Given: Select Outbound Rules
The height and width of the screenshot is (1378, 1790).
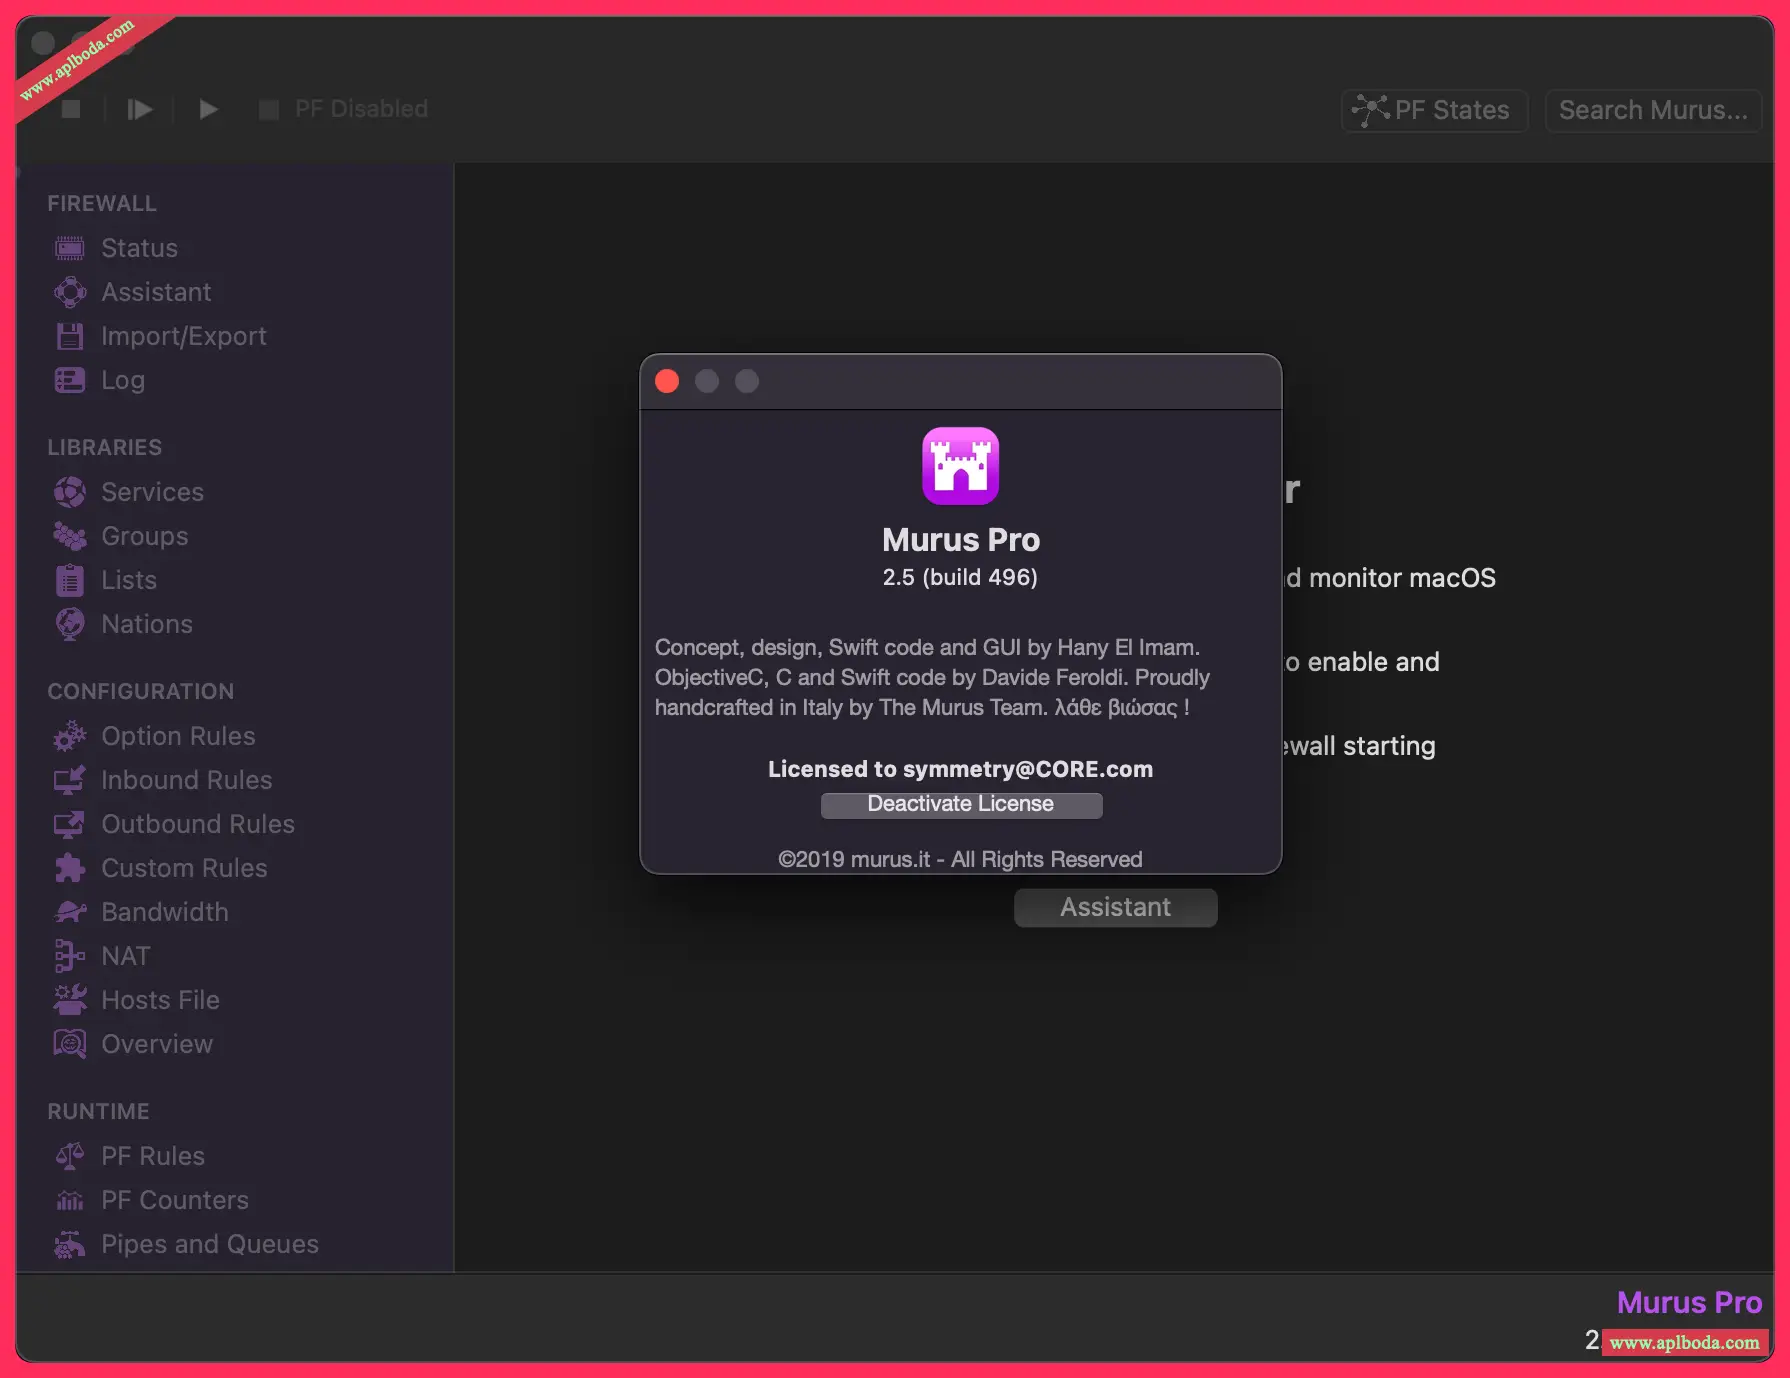Looking at the screenshot, I should 198,824.
